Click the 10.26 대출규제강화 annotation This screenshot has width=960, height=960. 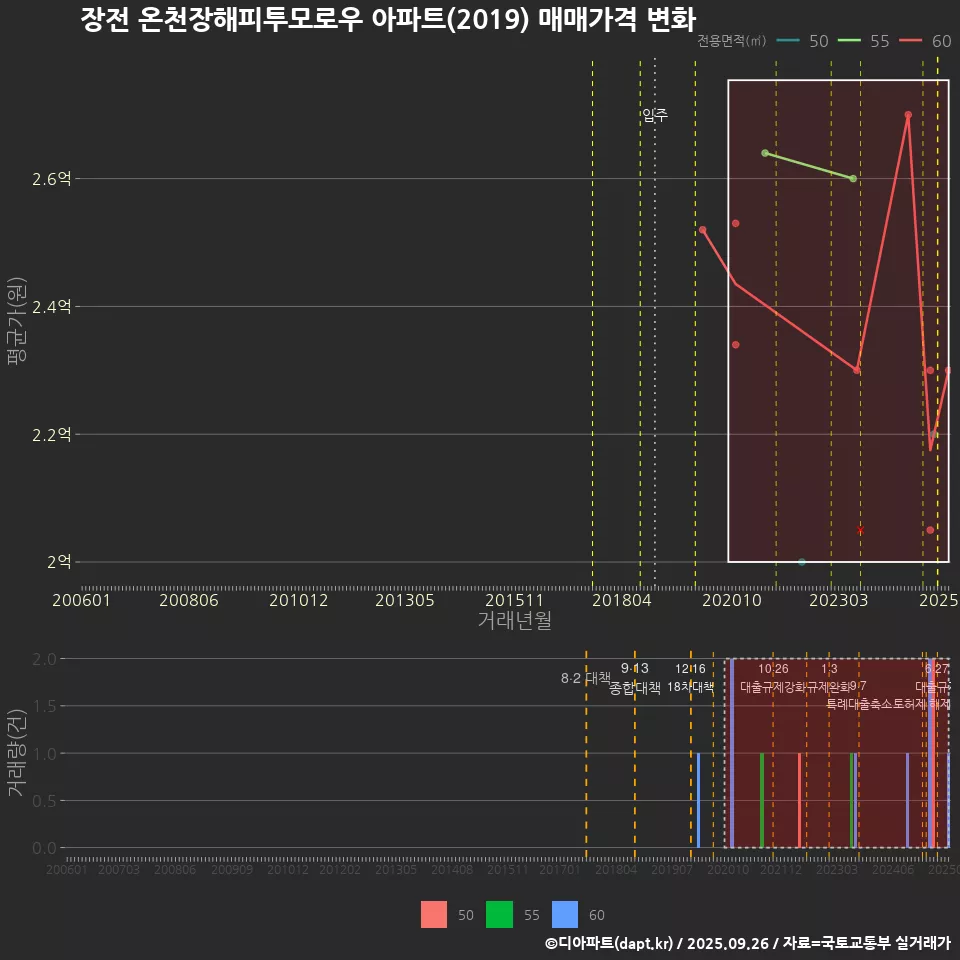click(x=773, y=678)
